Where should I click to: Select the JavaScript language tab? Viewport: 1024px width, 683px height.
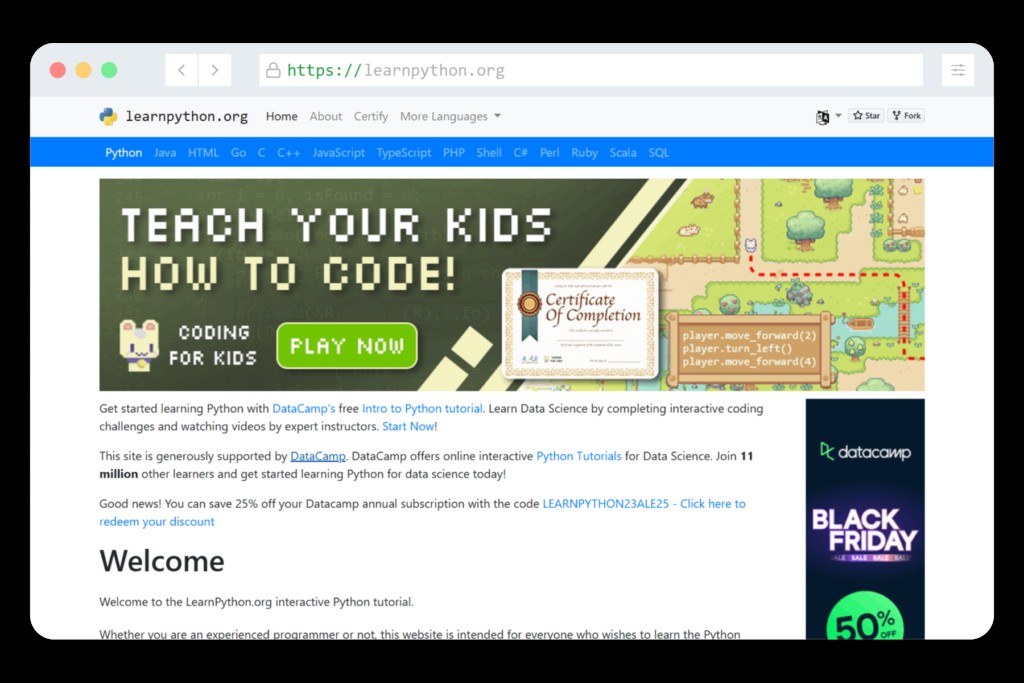point(338,153)
